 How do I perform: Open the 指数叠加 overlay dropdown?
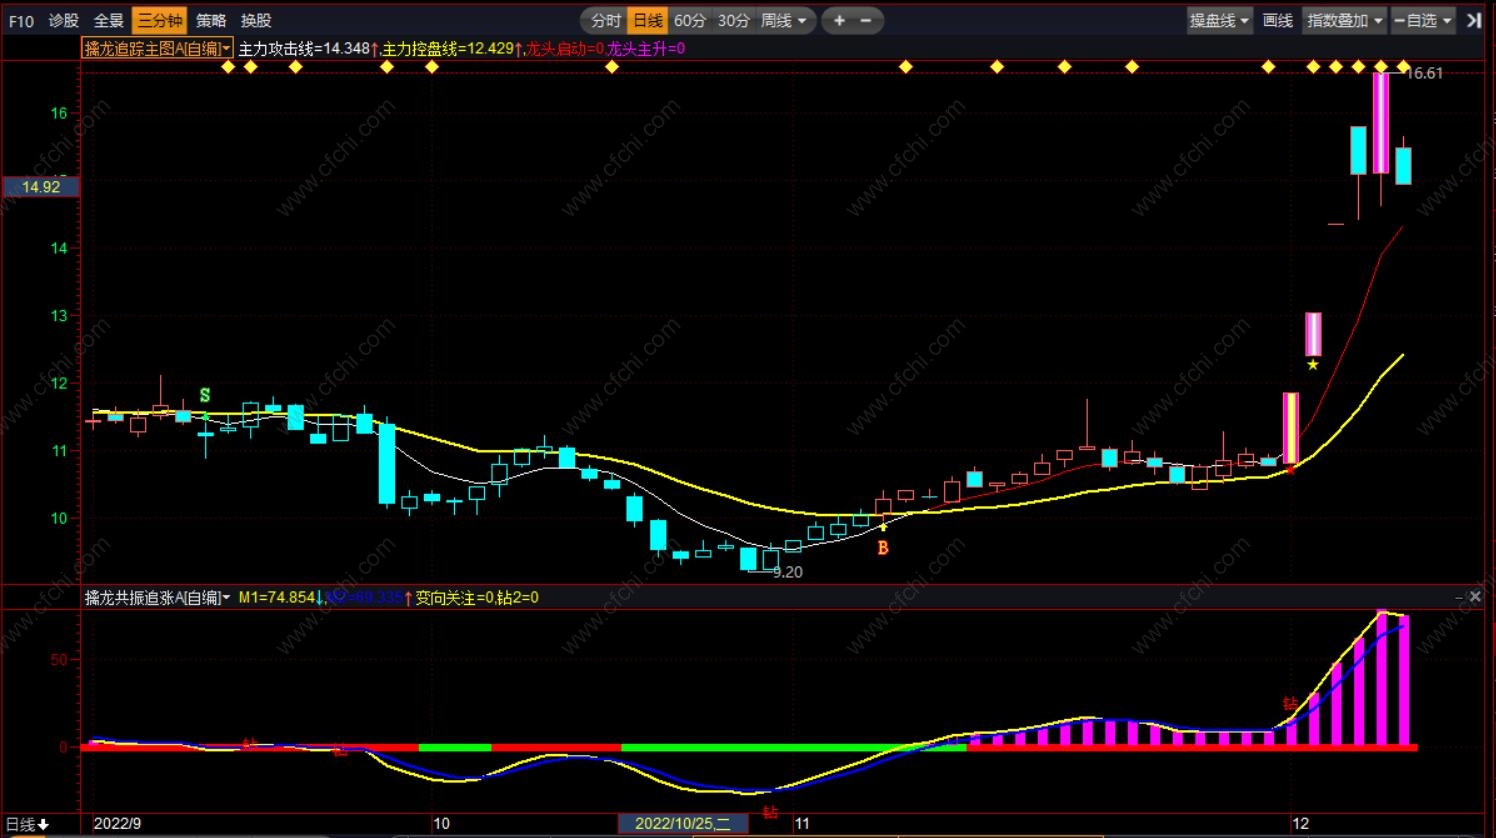(x=1345, y=20)
